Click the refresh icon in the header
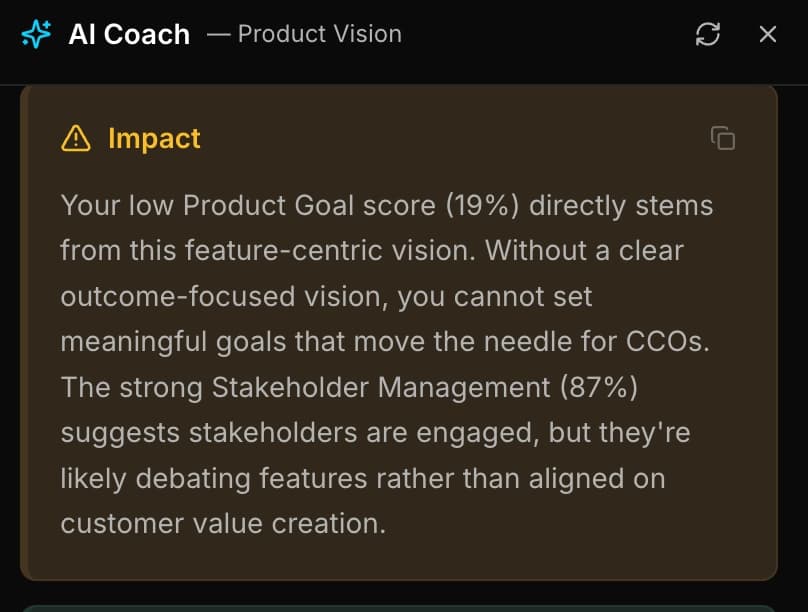This screenshot has height=612, width=808. tap(708, 35)
